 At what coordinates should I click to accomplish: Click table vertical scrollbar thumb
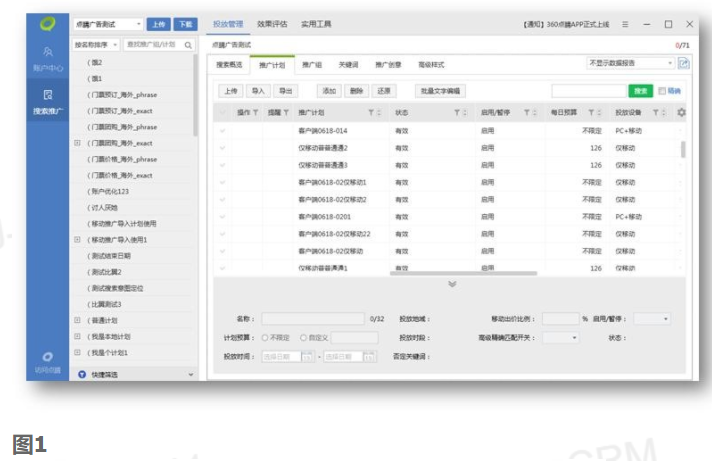683,149
